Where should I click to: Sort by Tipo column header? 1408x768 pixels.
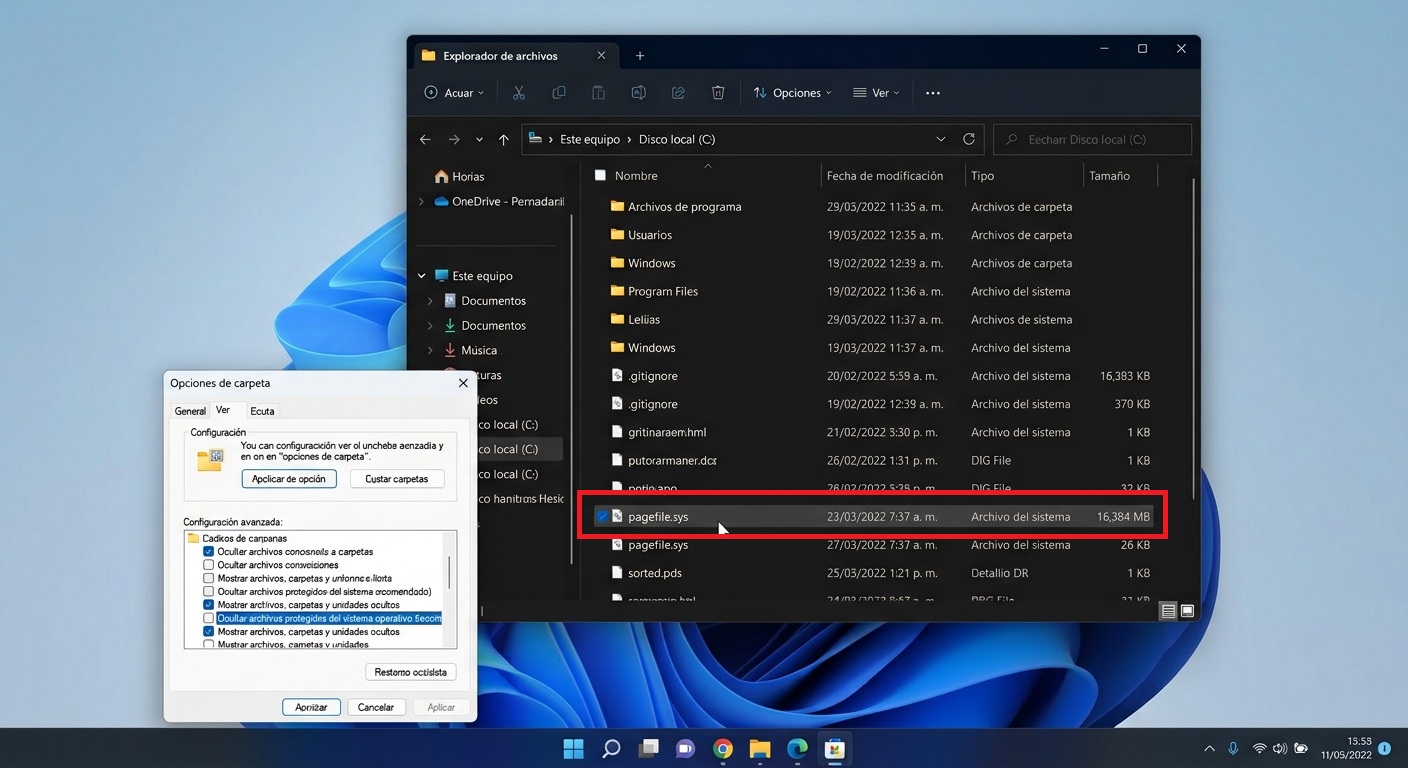click(982, 175)
